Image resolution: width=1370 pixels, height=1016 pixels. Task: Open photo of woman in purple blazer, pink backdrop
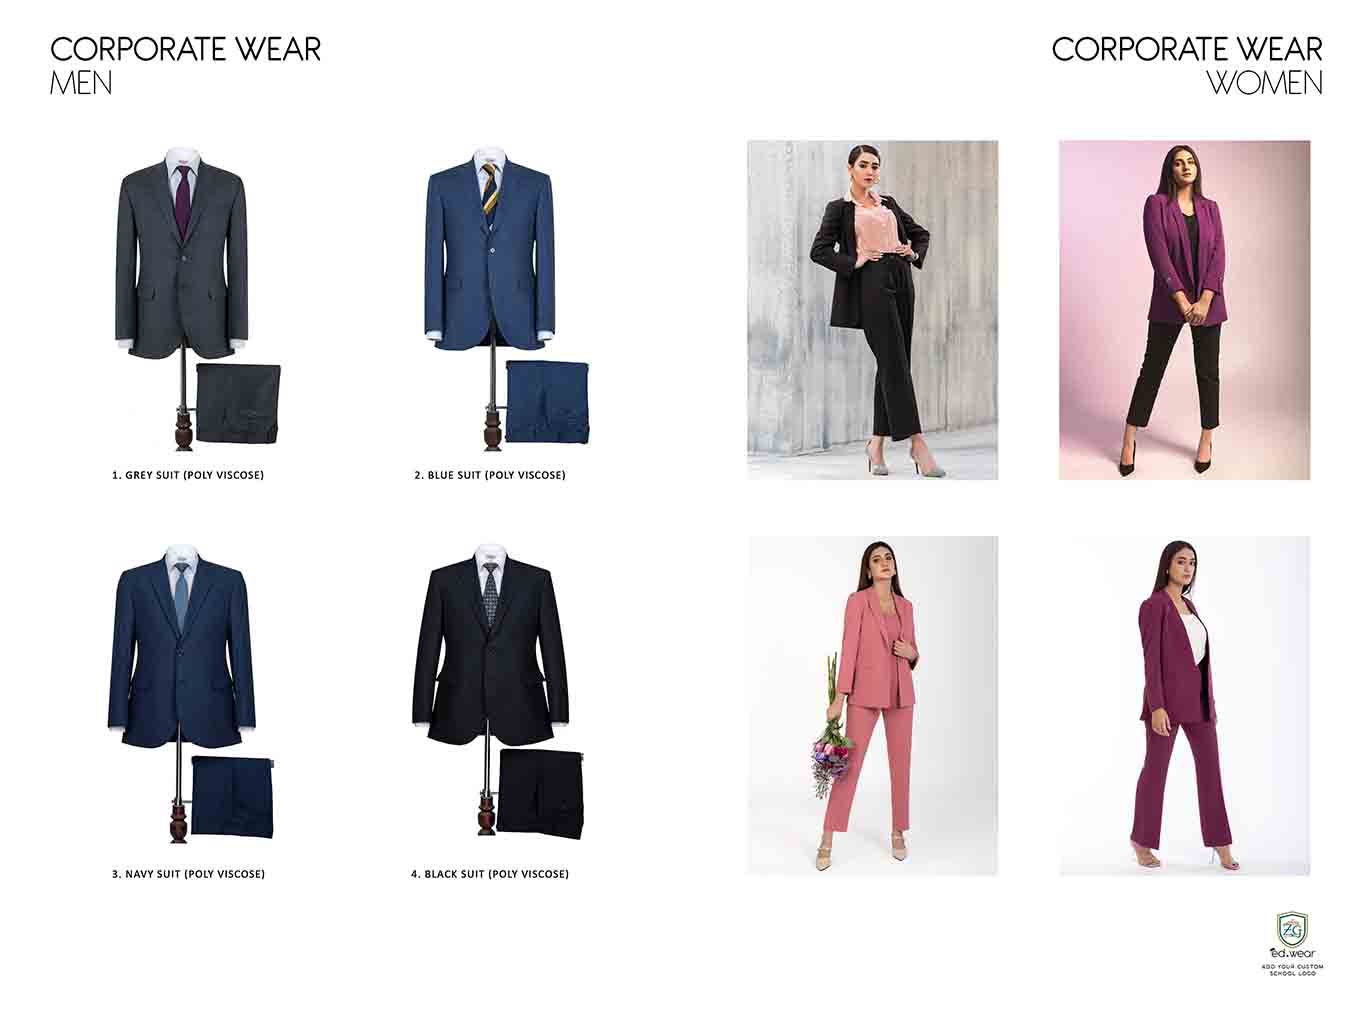click(1184, 310)
